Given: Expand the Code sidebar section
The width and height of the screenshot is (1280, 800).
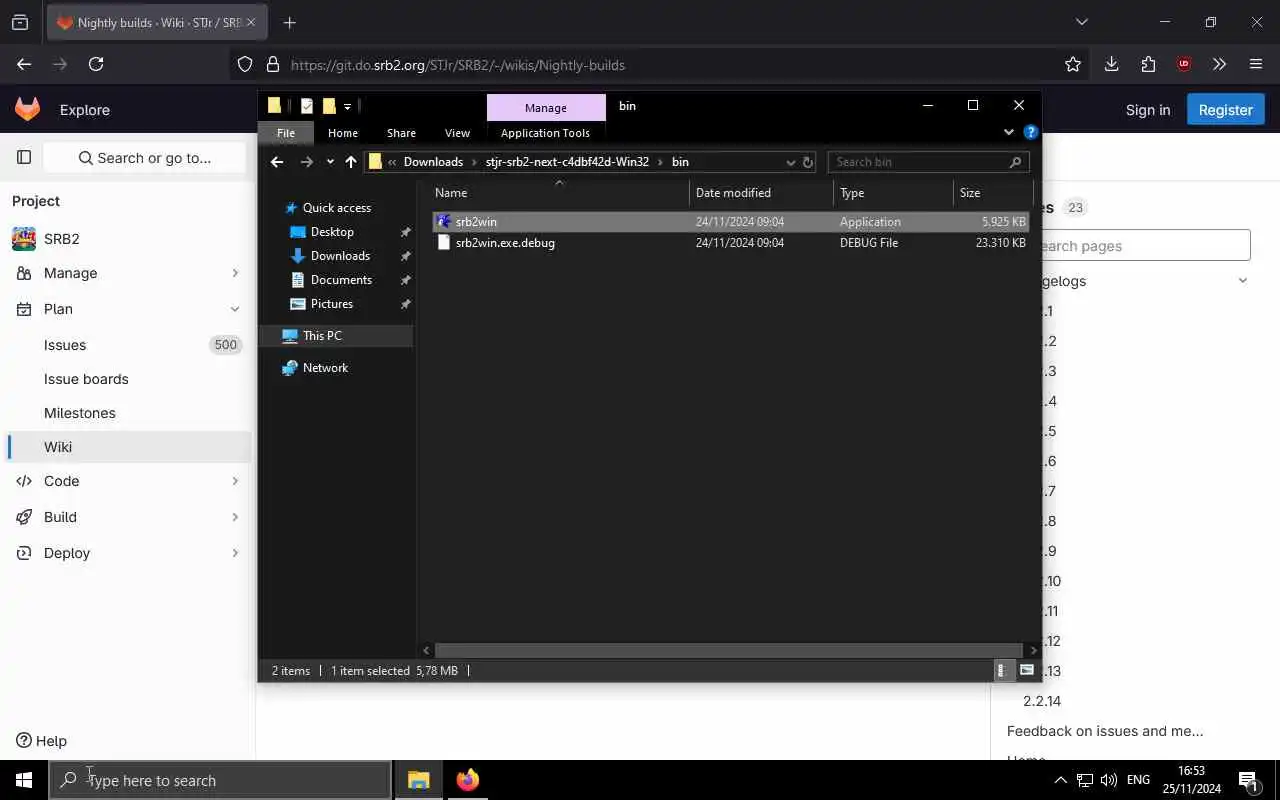Looking at the screenshot, I should pos(235,481).
